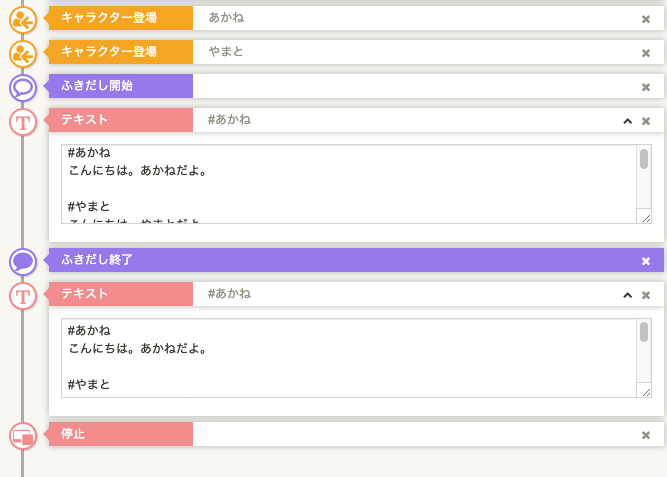The height and width of the screenshot is (477, 667).
Task: Click the speech bubble icon for ふきだし終了
Action: click(23, 261)
